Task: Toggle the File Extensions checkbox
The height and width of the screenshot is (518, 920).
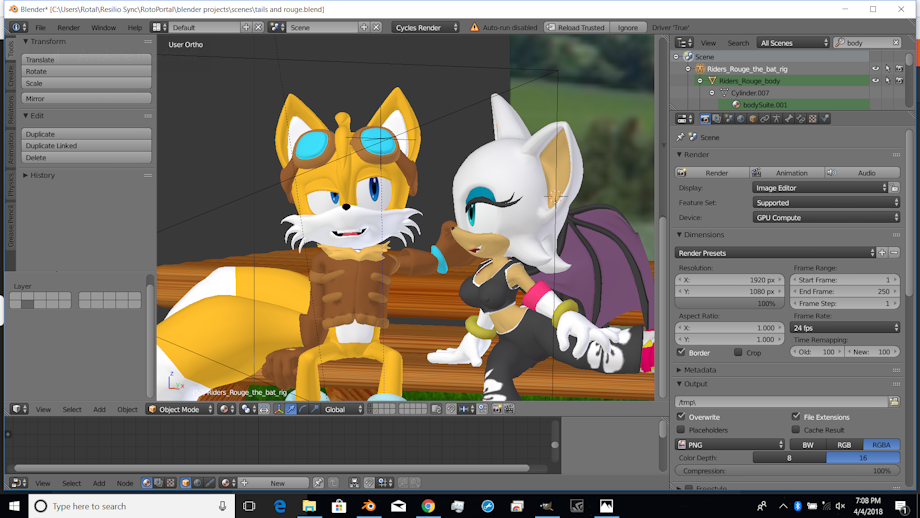Action: pyautogui.click(x=796, y=417)
